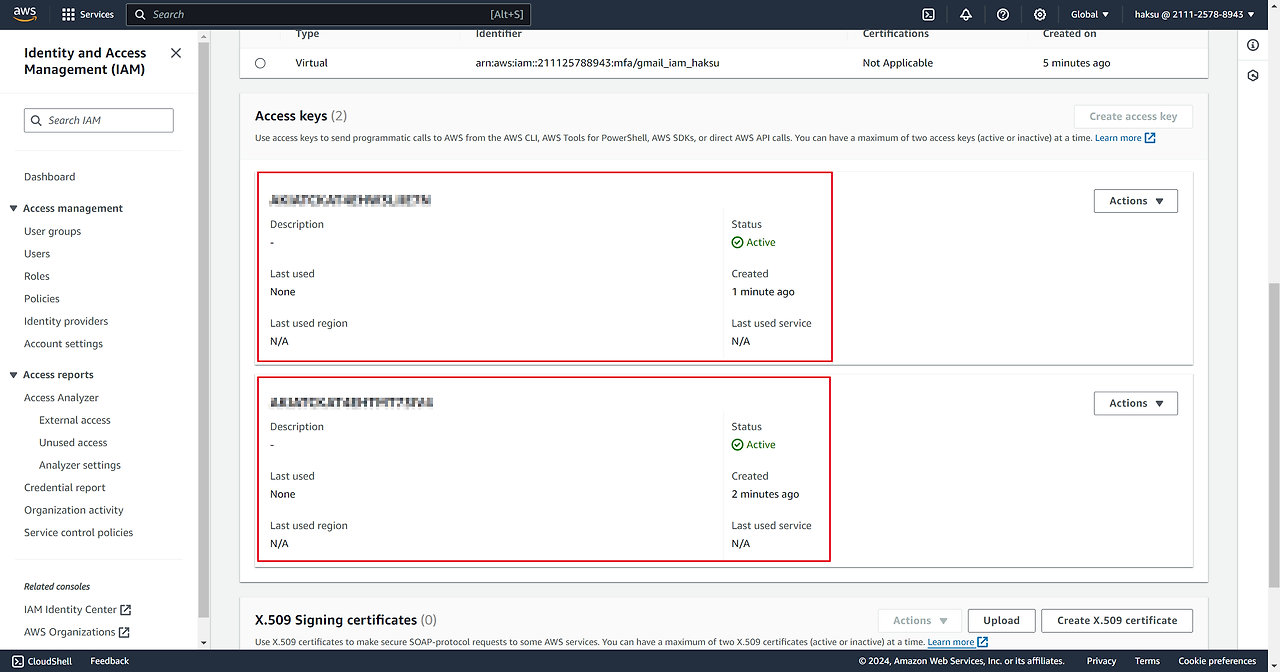Click Create X.509 certificate button
Image resolution: width=1280 pixels, height=672 pixels.
(1116, 620)
